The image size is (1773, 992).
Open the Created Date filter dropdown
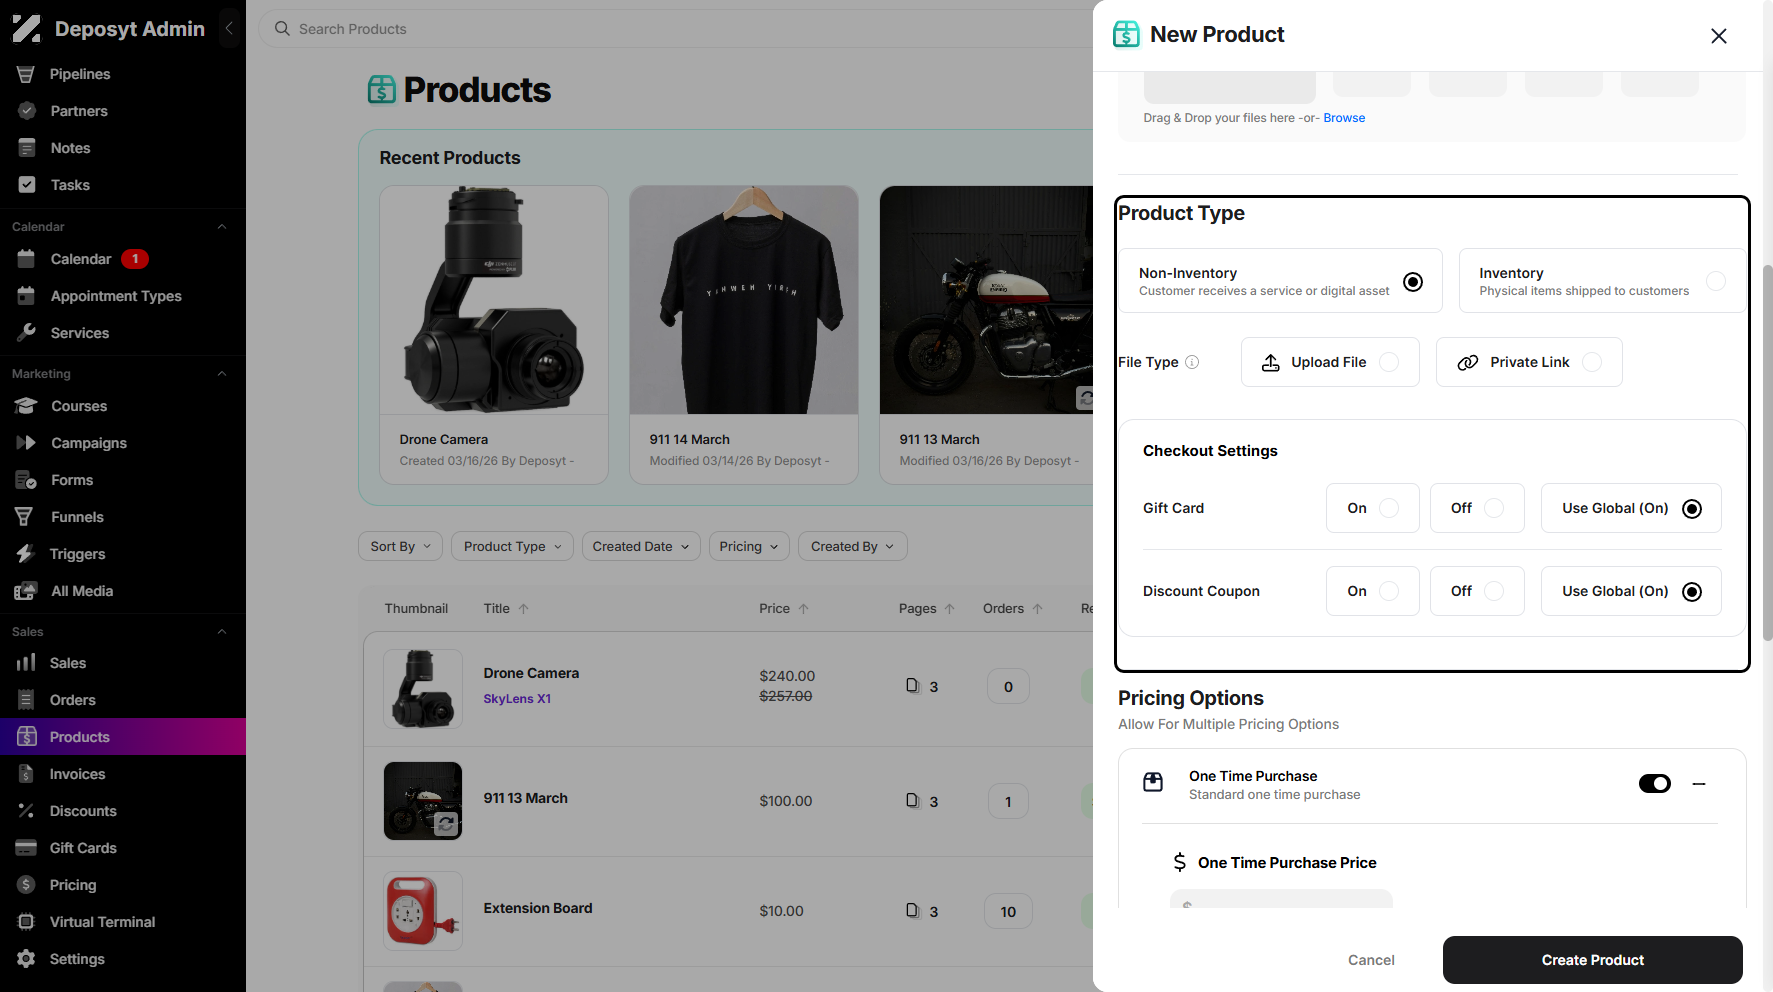pos(640,546)
